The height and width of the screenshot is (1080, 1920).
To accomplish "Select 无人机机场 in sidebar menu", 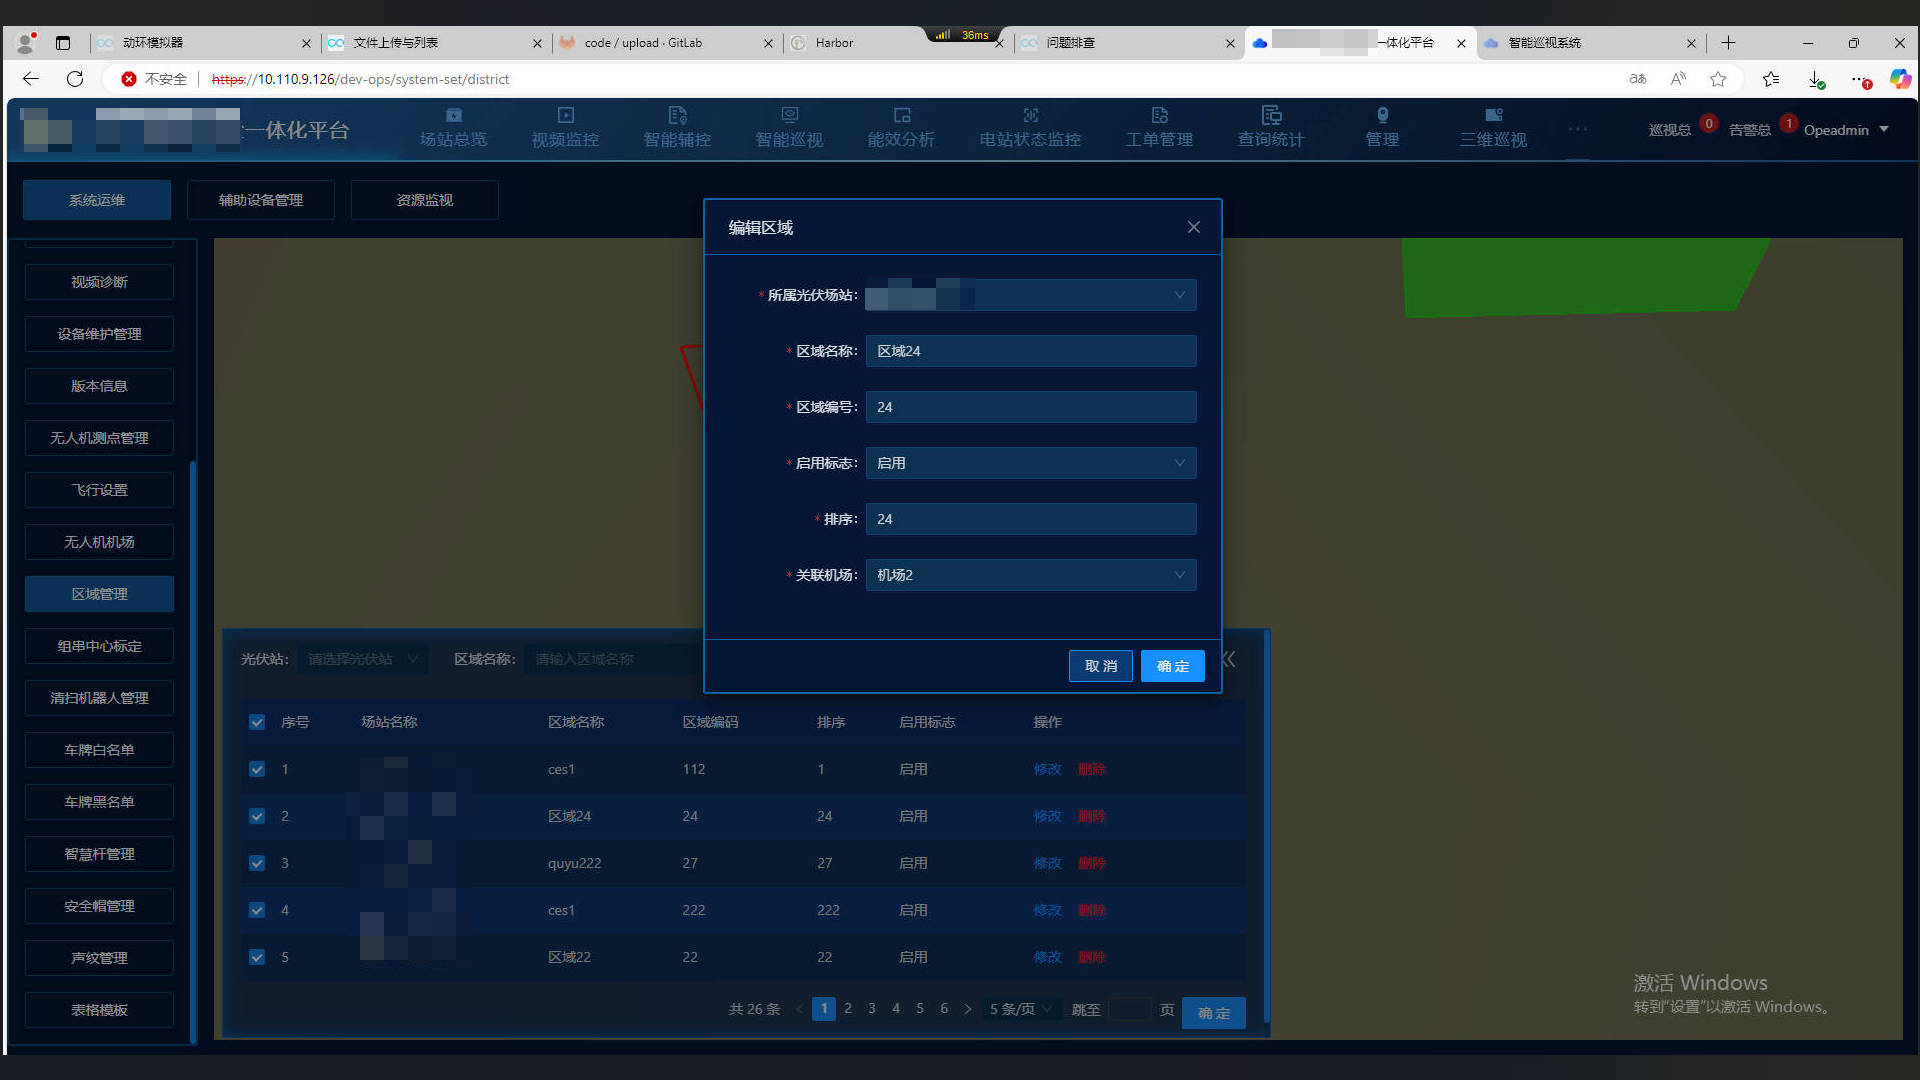I will pos(99,542).
